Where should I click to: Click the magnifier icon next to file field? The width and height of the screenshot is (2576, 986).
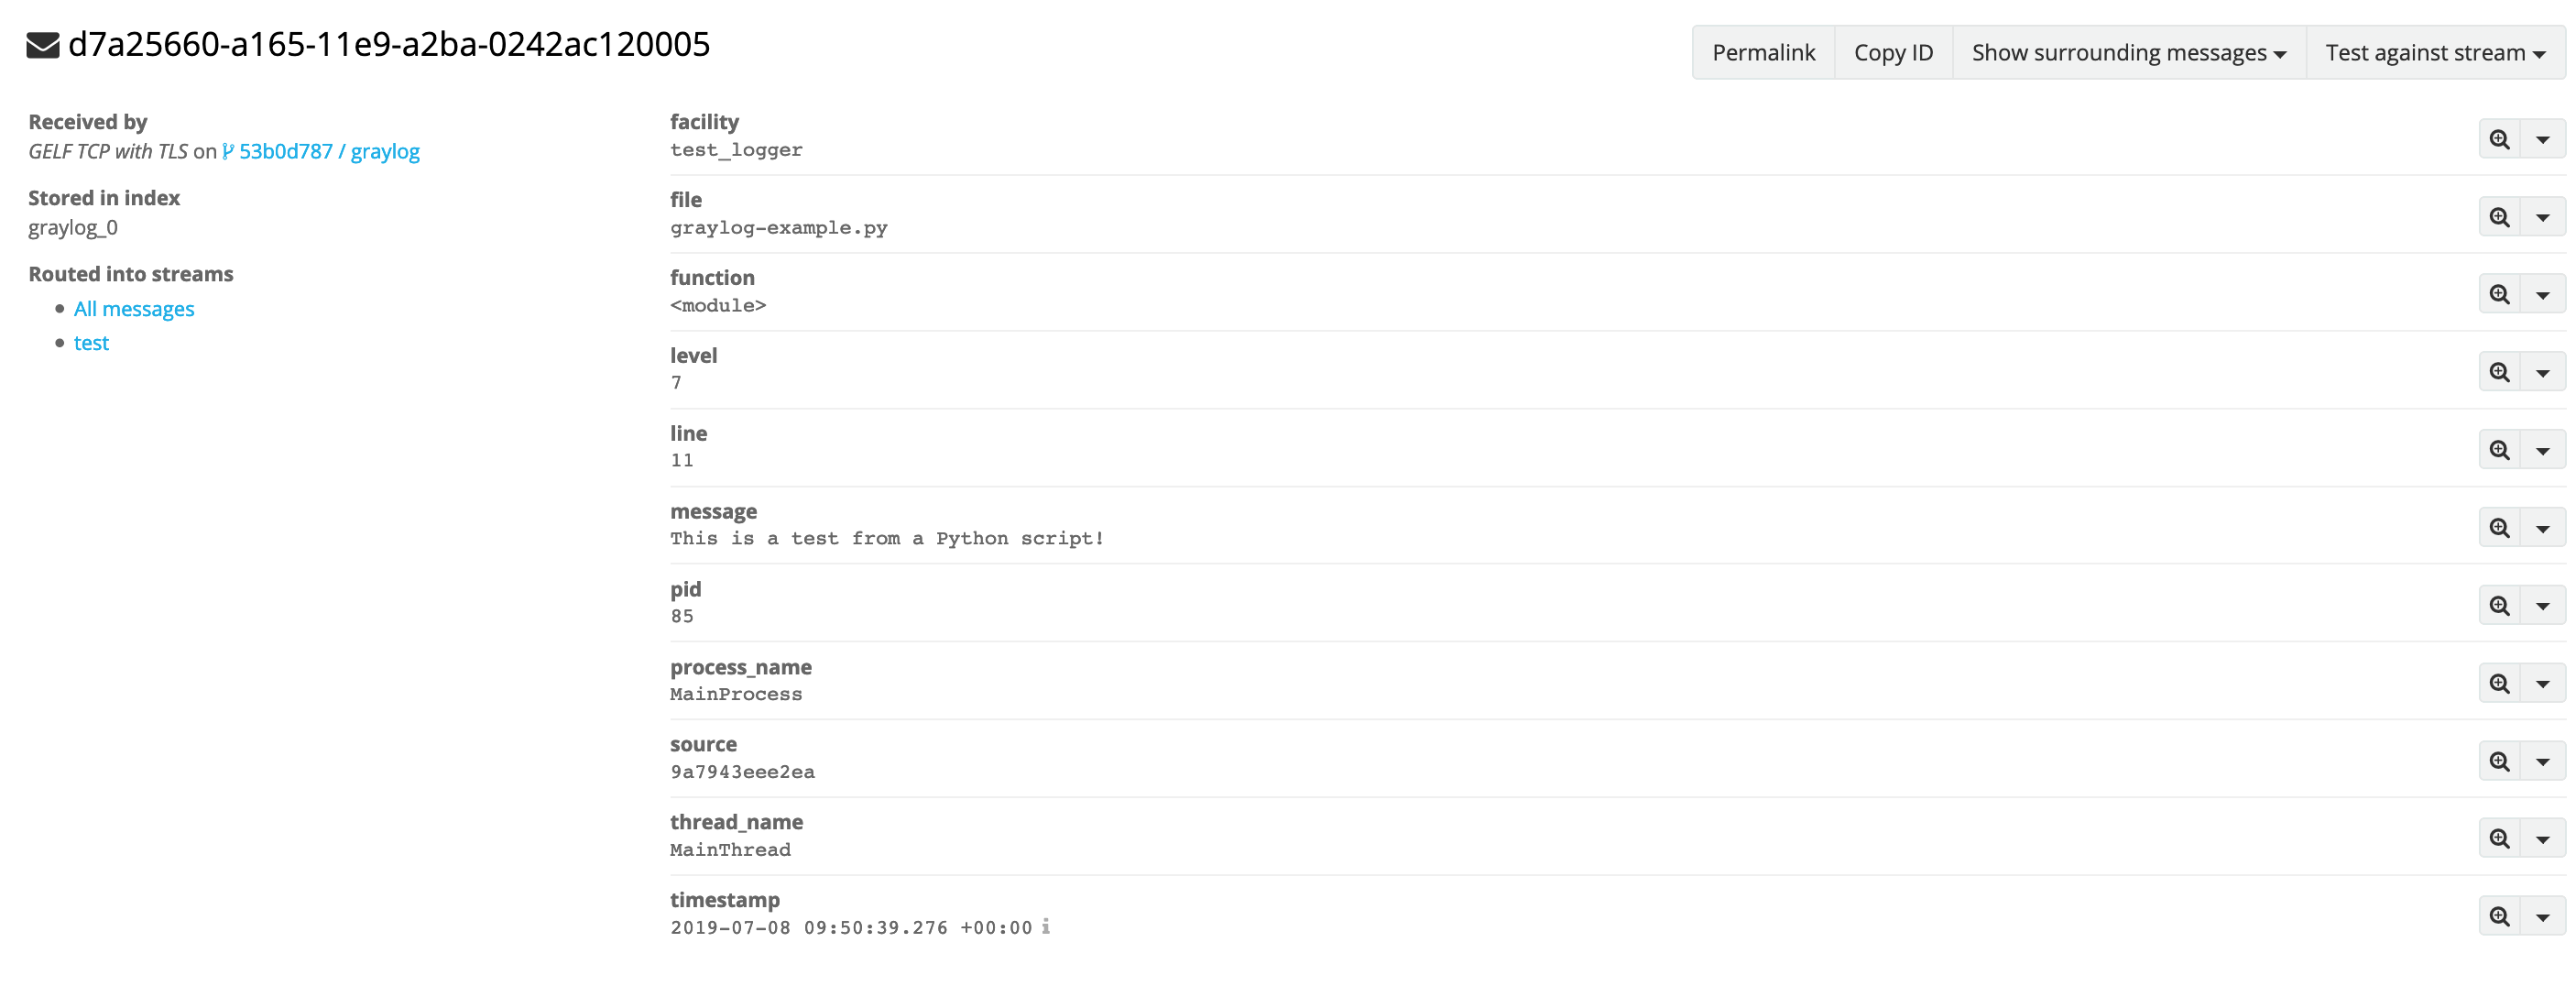[x=2499, y=216]
